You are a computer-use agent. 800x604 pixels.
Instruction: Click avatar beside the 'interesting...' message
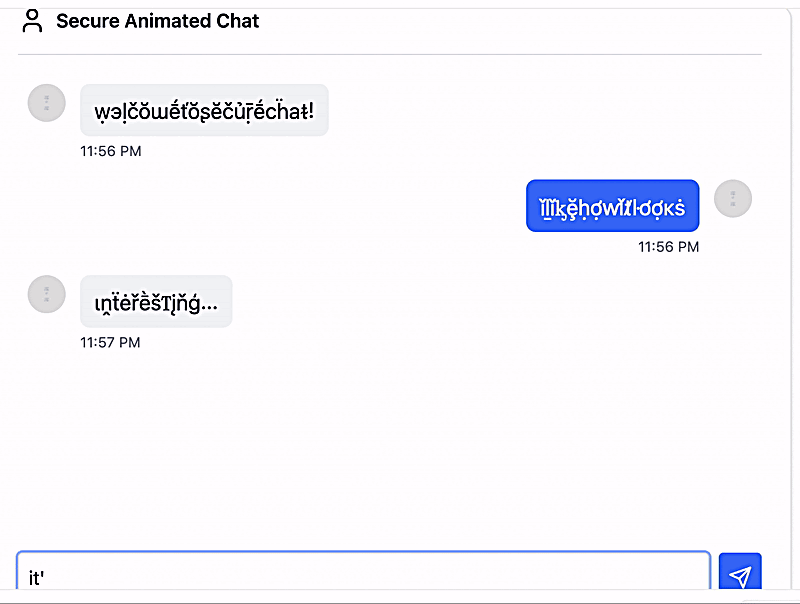click(x=46, y=294)
